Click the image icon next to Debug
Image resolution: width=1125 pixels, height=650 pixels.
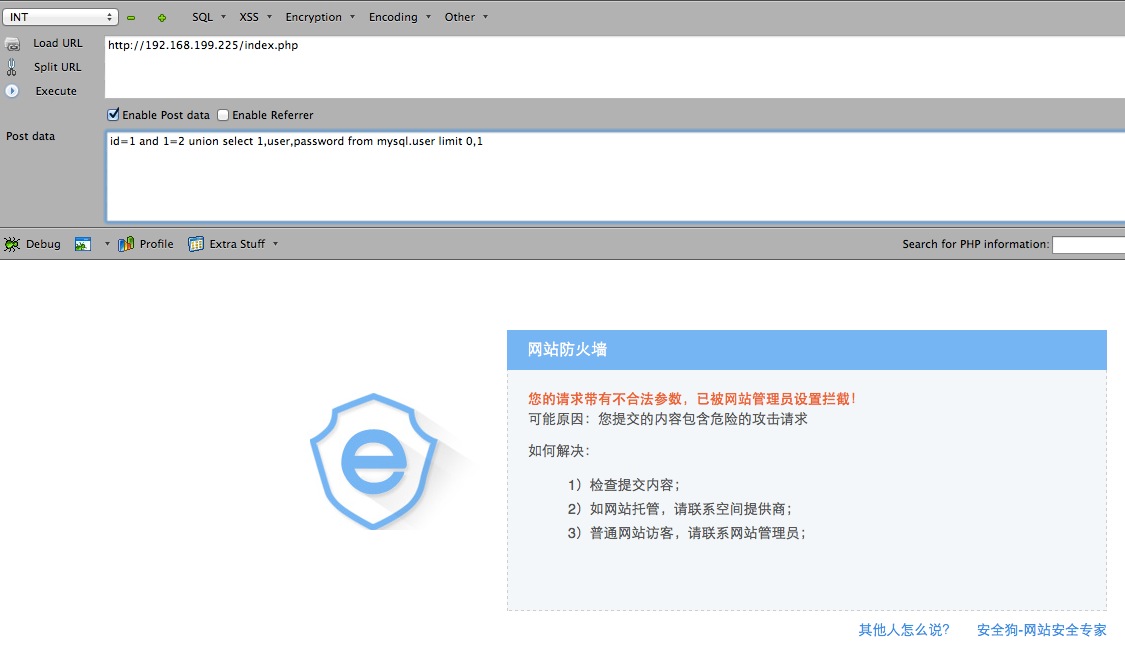click(83, 245)
